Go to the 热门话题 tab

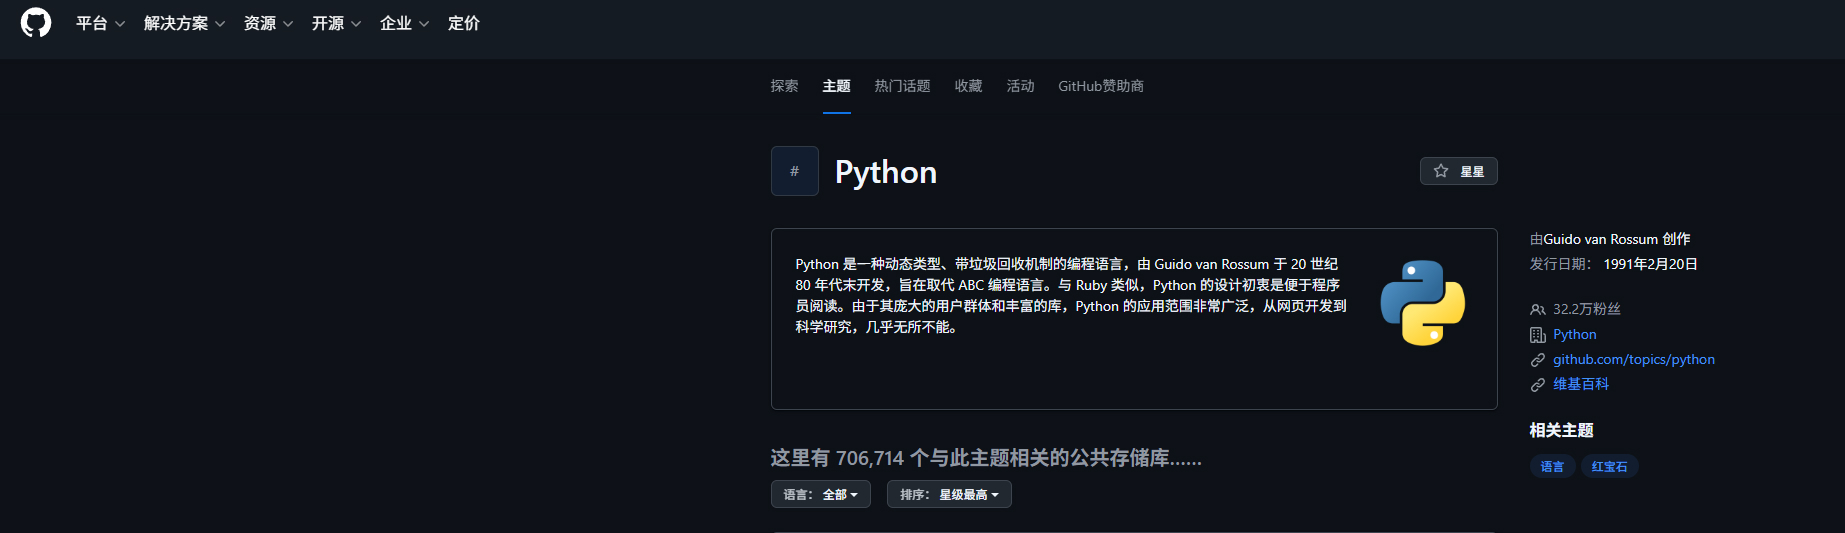(x=903, y=86)
